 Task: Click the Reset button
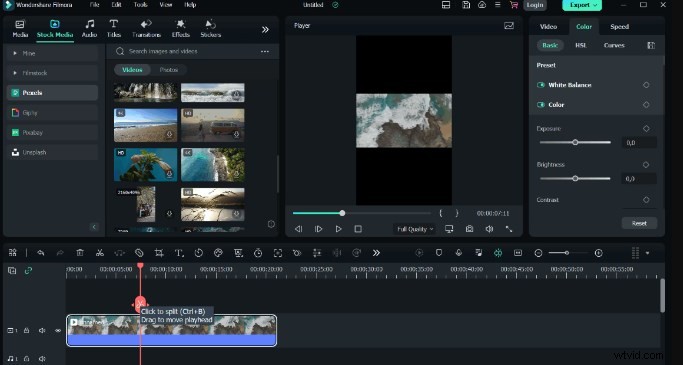pos(639,223)
